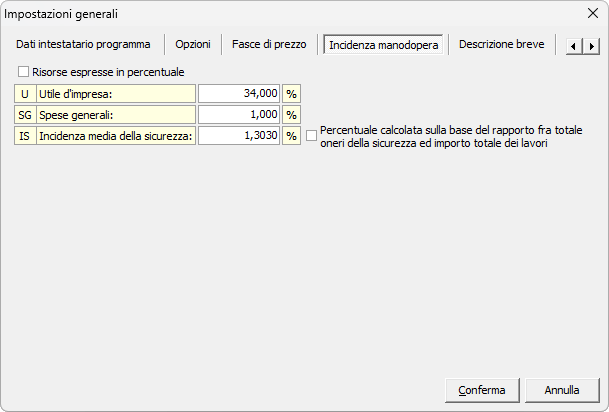The height and width of the screenshot is (412, 609).
Task: Switch to the Opzioni tab
Action: [x=193, y=45]
